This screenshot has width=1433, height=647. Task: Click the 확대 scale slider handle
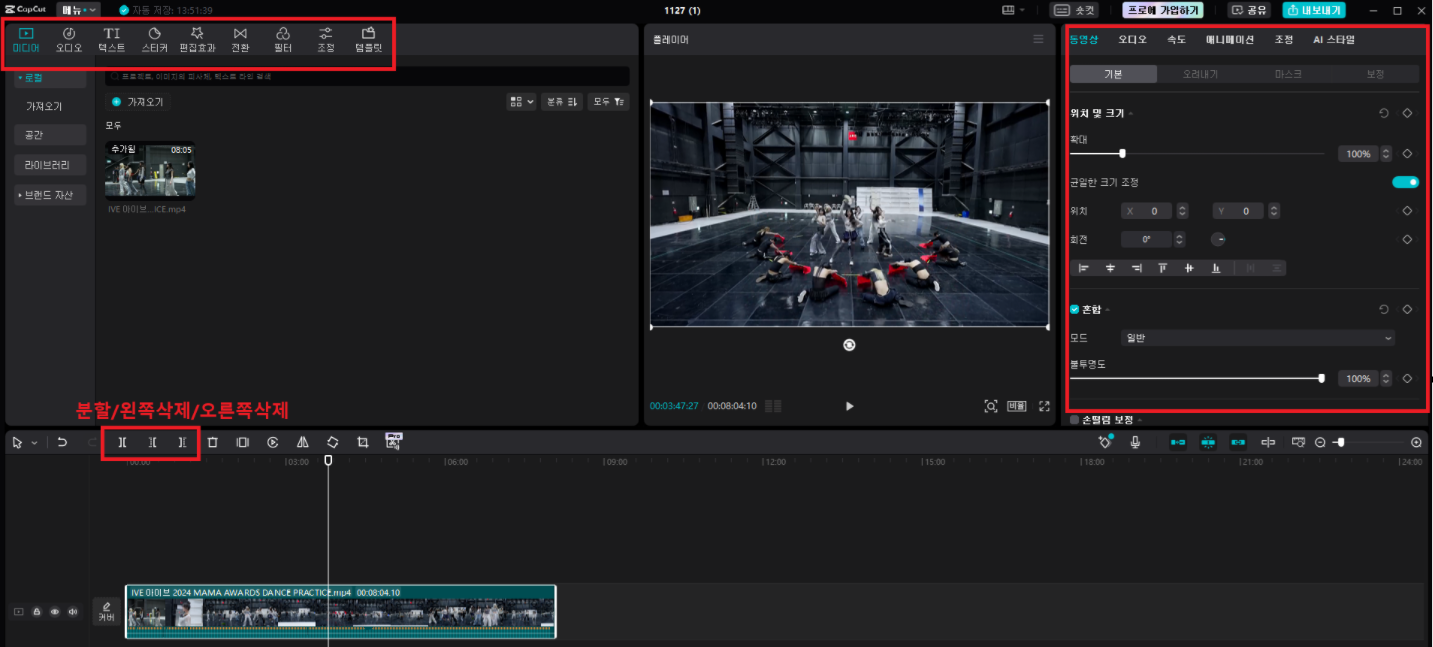[x=1122, y=154]
